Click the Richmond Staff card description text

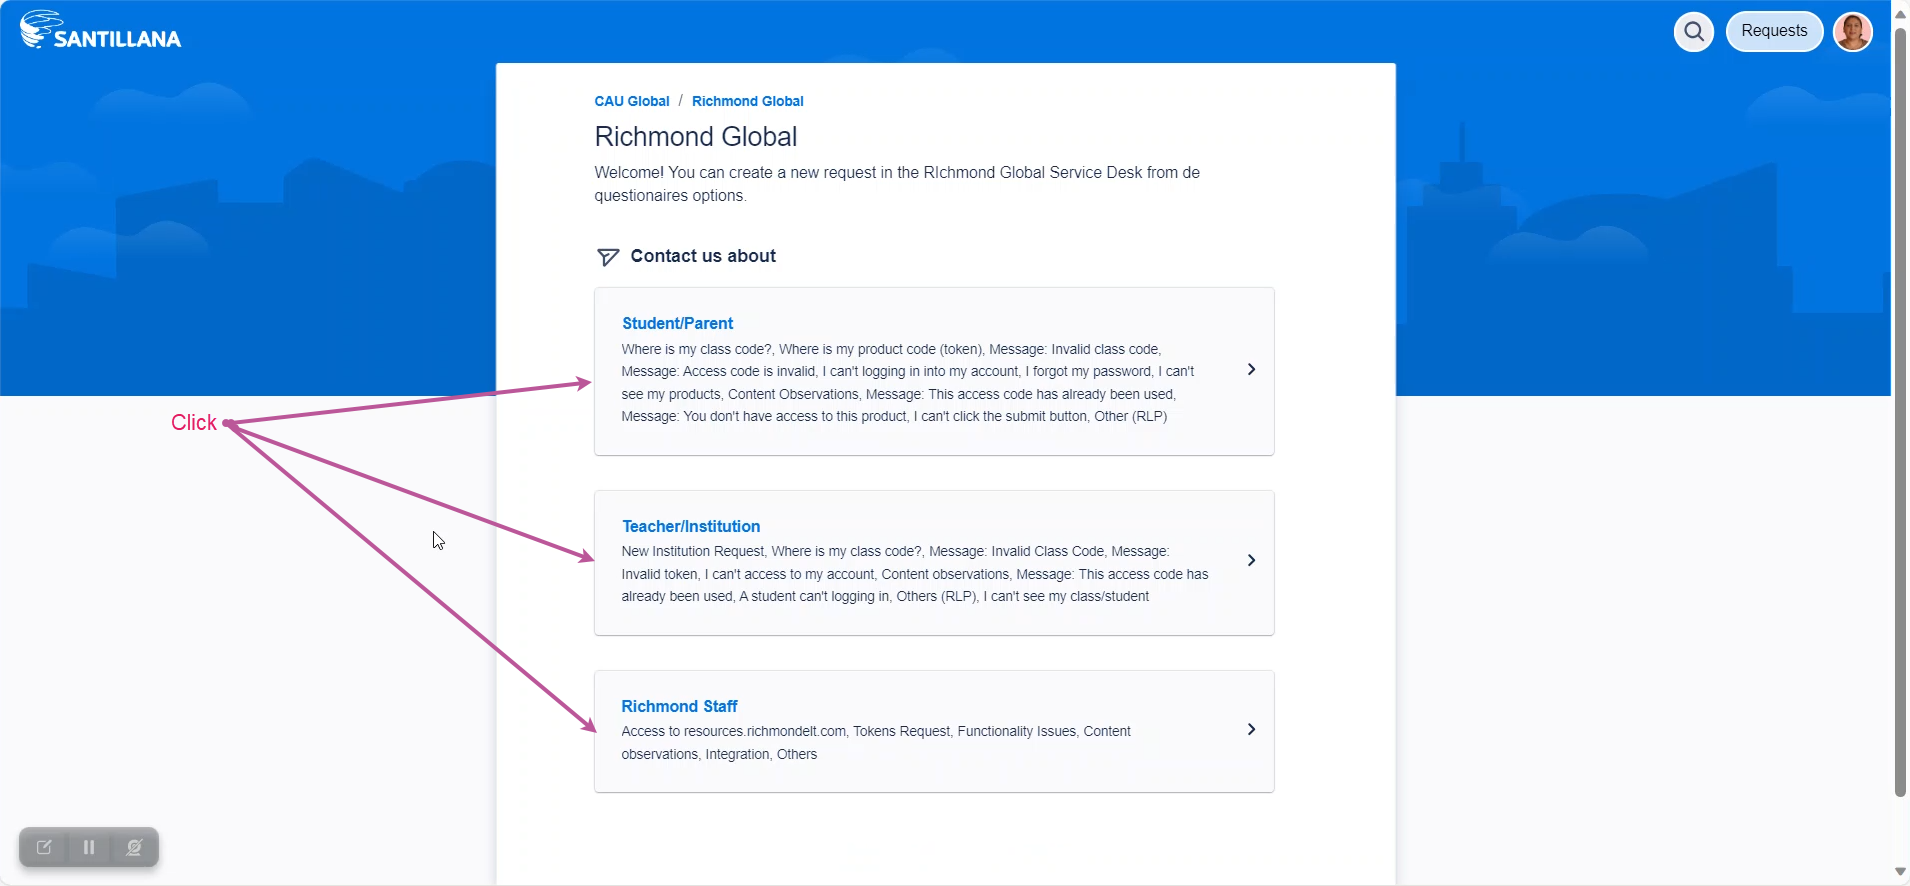[875, 743]
